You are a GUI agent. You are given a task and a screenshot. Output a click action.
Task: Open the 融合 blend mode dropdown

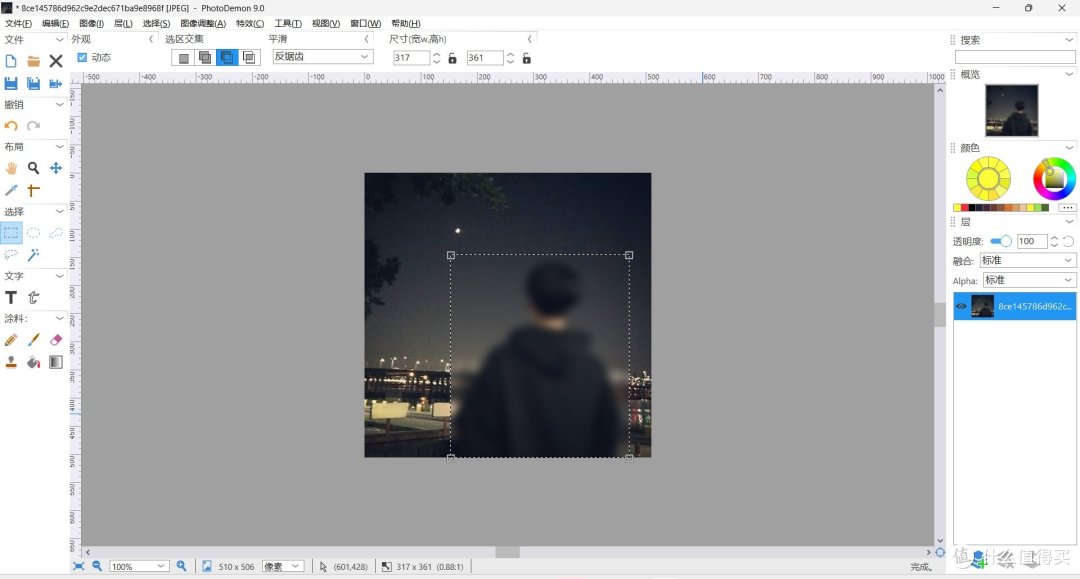(1027, 261)
